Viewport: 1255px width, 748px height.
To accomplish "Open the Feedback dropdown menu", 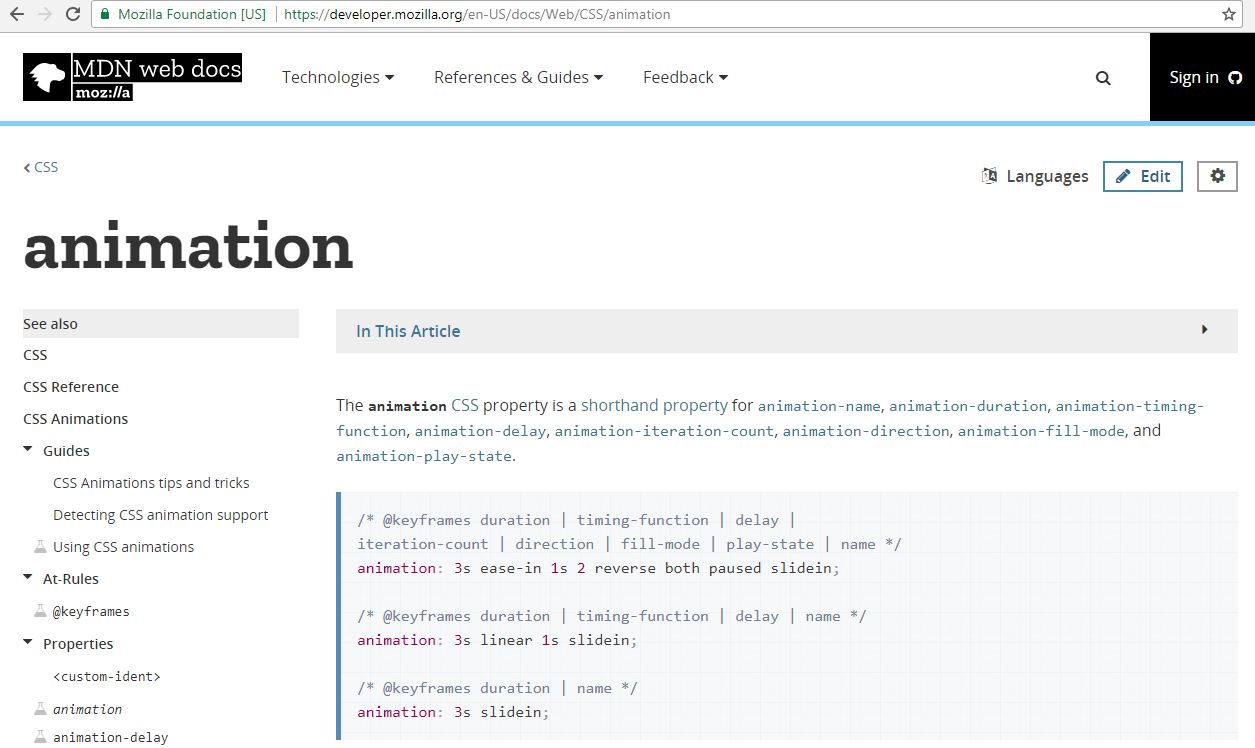I will tap(685, 77).
